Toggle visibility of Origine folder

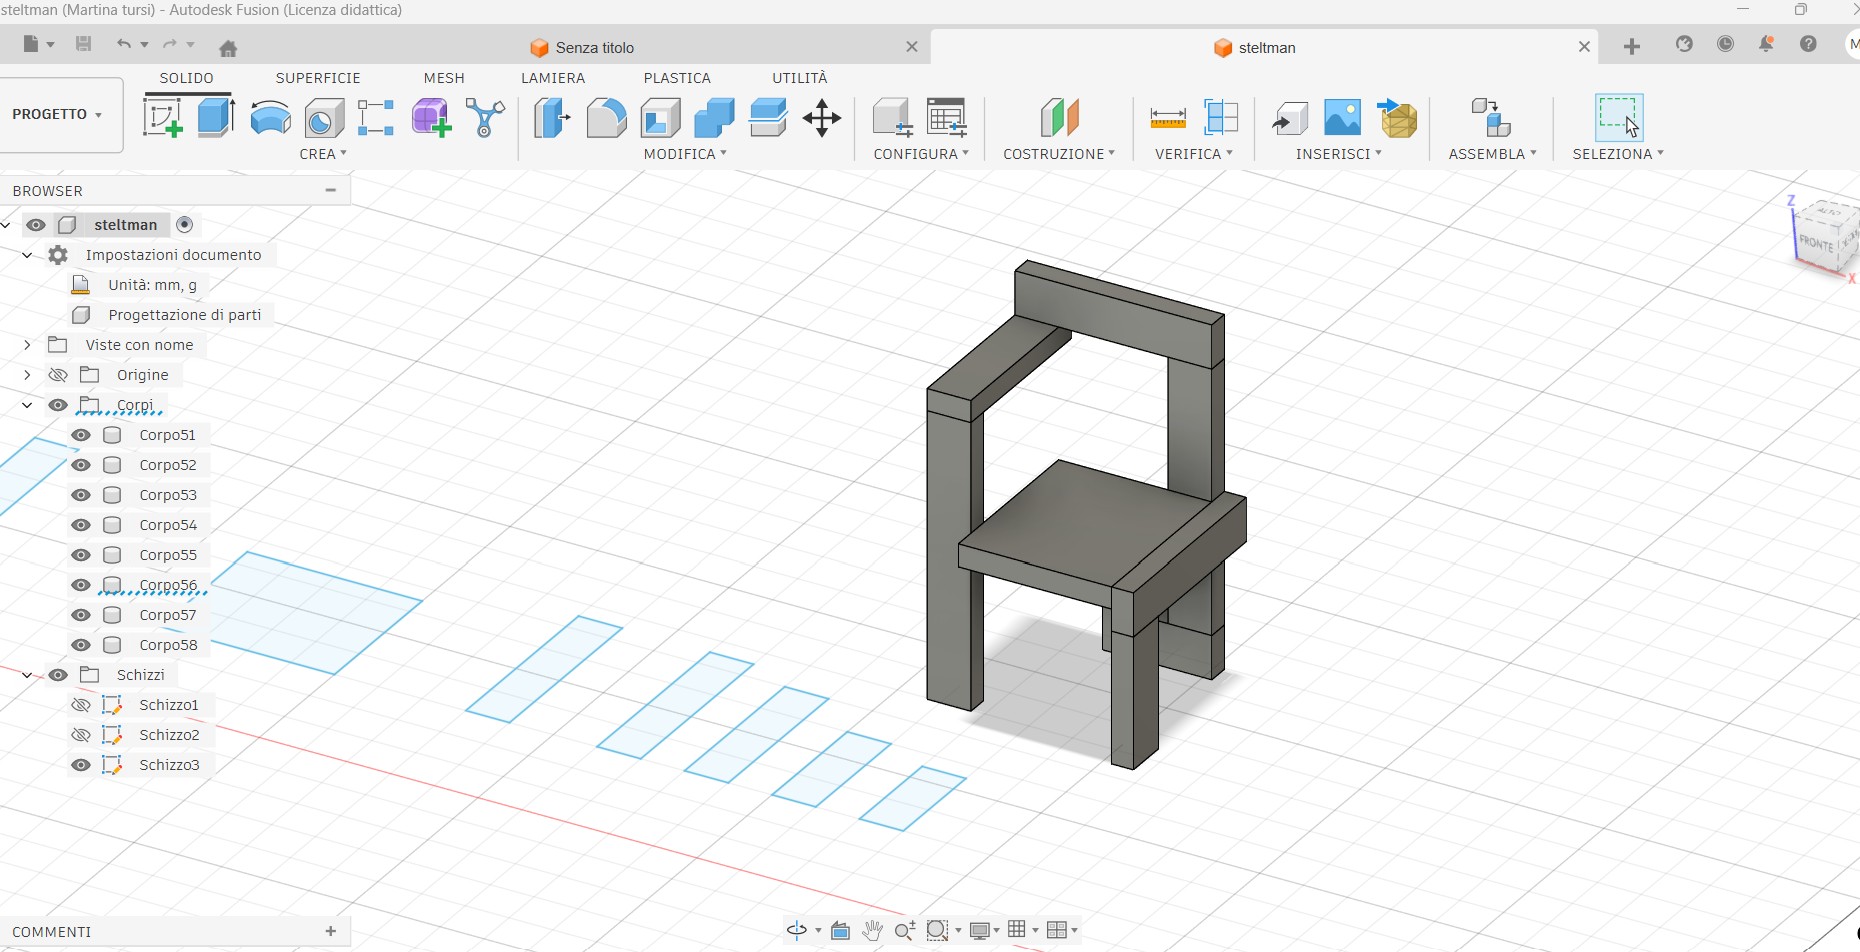(x=58, y=375)
